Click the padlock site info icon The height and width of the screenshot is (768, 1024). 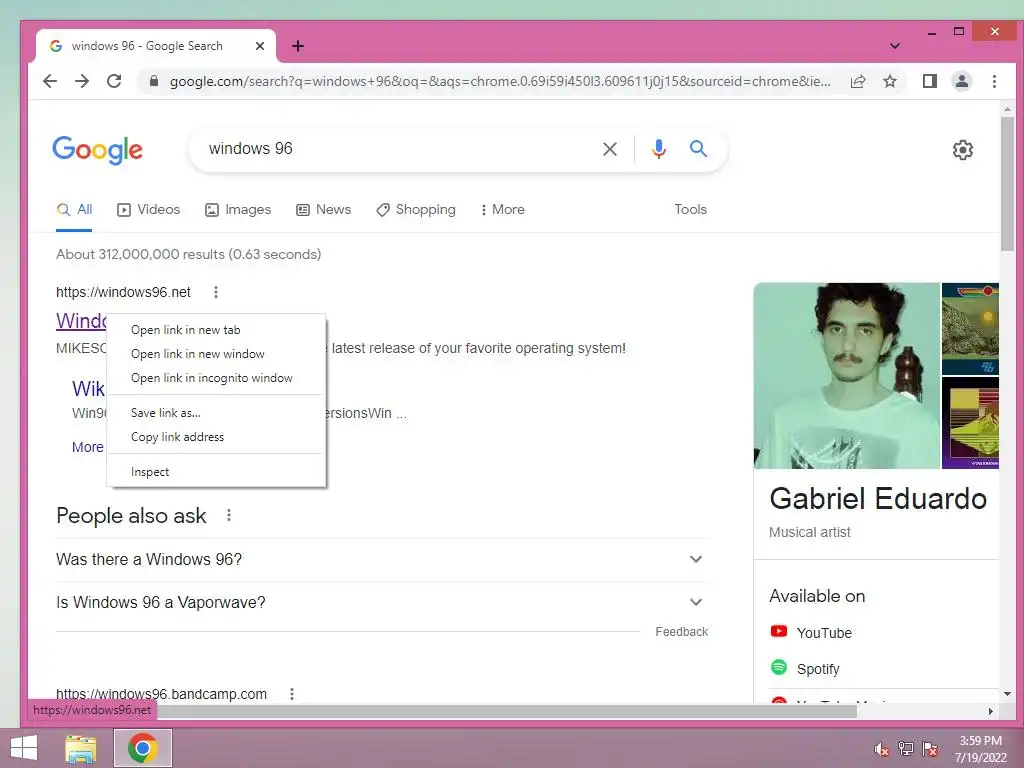154,81
